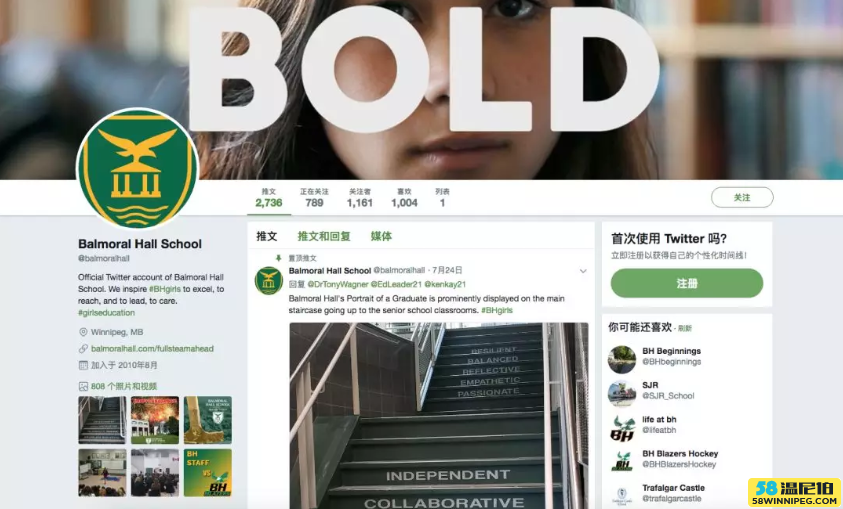
Task: Expand the pinned tweet options chevron
Action: pyautogui.click(x=583, y=271)
